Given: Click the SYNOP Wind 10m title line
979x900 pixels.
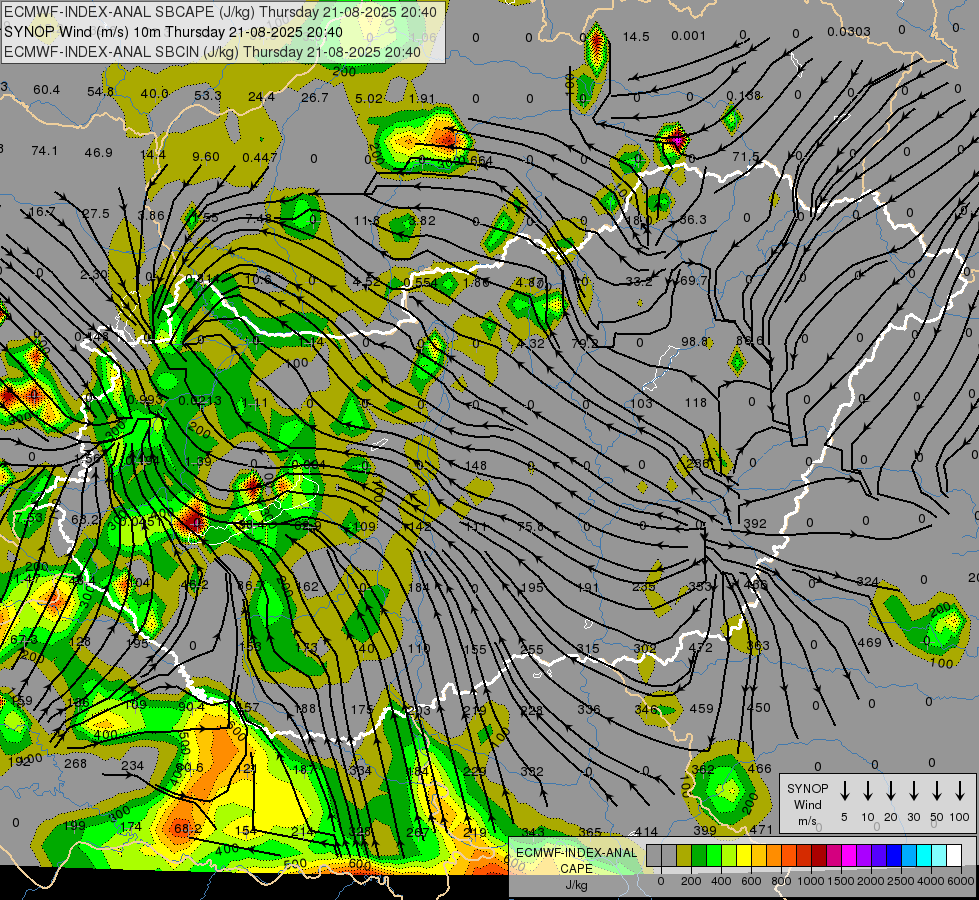Looking at the screenshot, I should (x=173, y=32).
